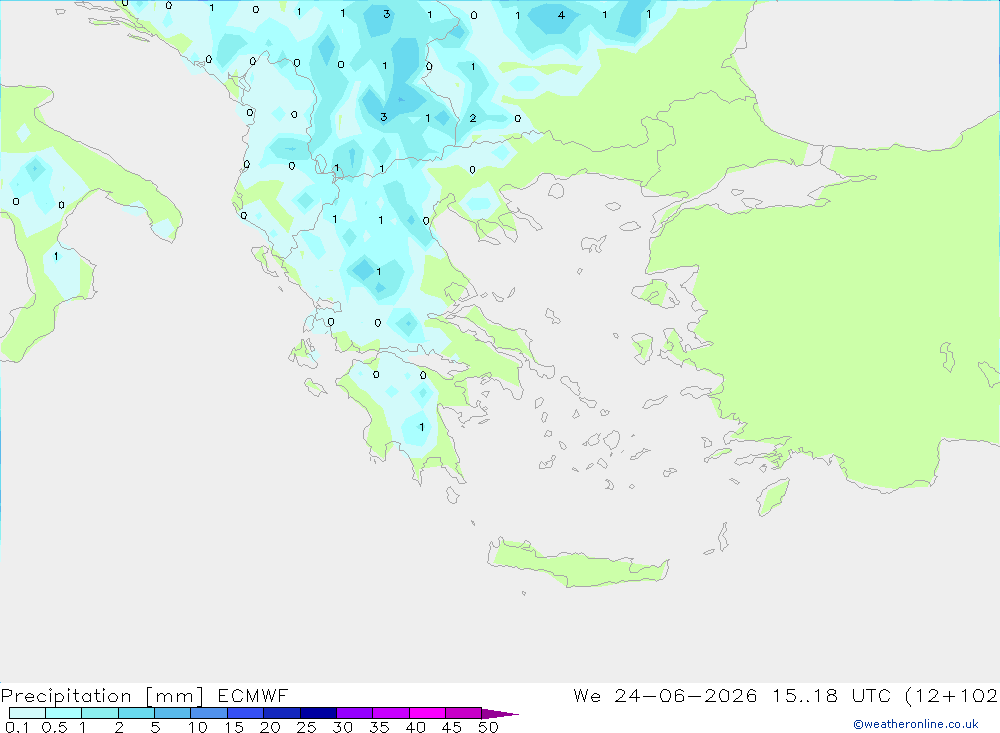The image size is (1000, 733).
Task: Click the island of Rhodes on map
Action: tap(772, 498)
